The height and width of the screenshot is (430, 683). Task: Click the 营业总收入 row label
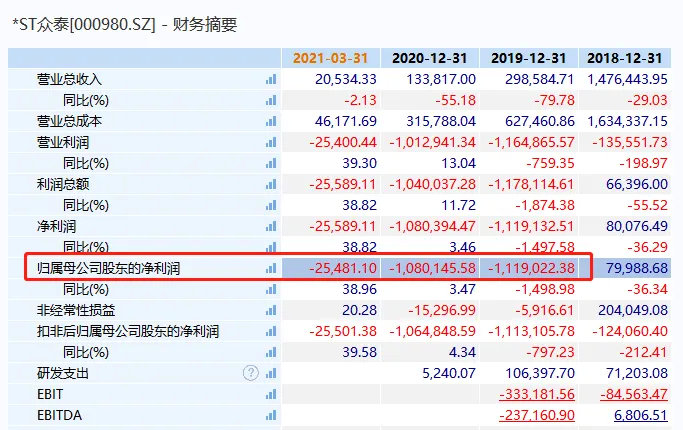click(x=69, y=79)
